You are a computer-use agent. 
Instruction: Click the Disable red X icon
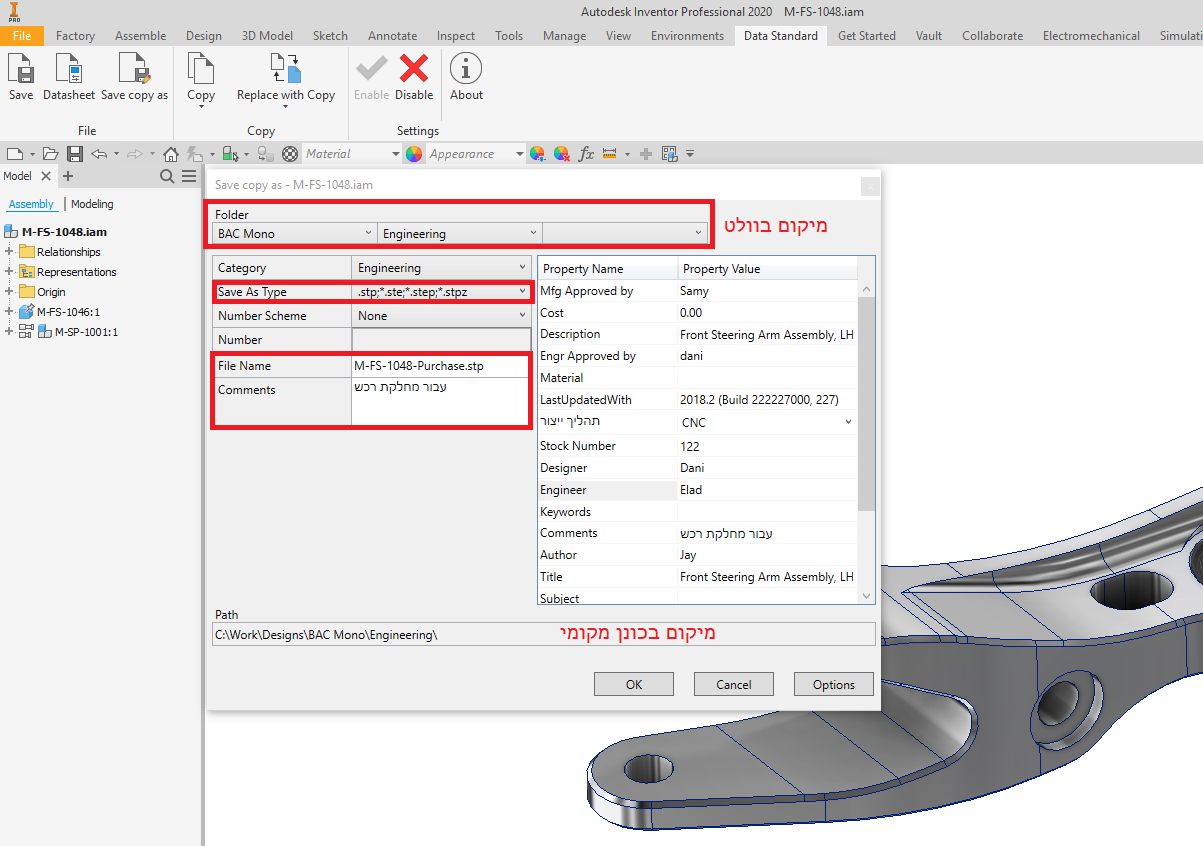tap(414, 68)
